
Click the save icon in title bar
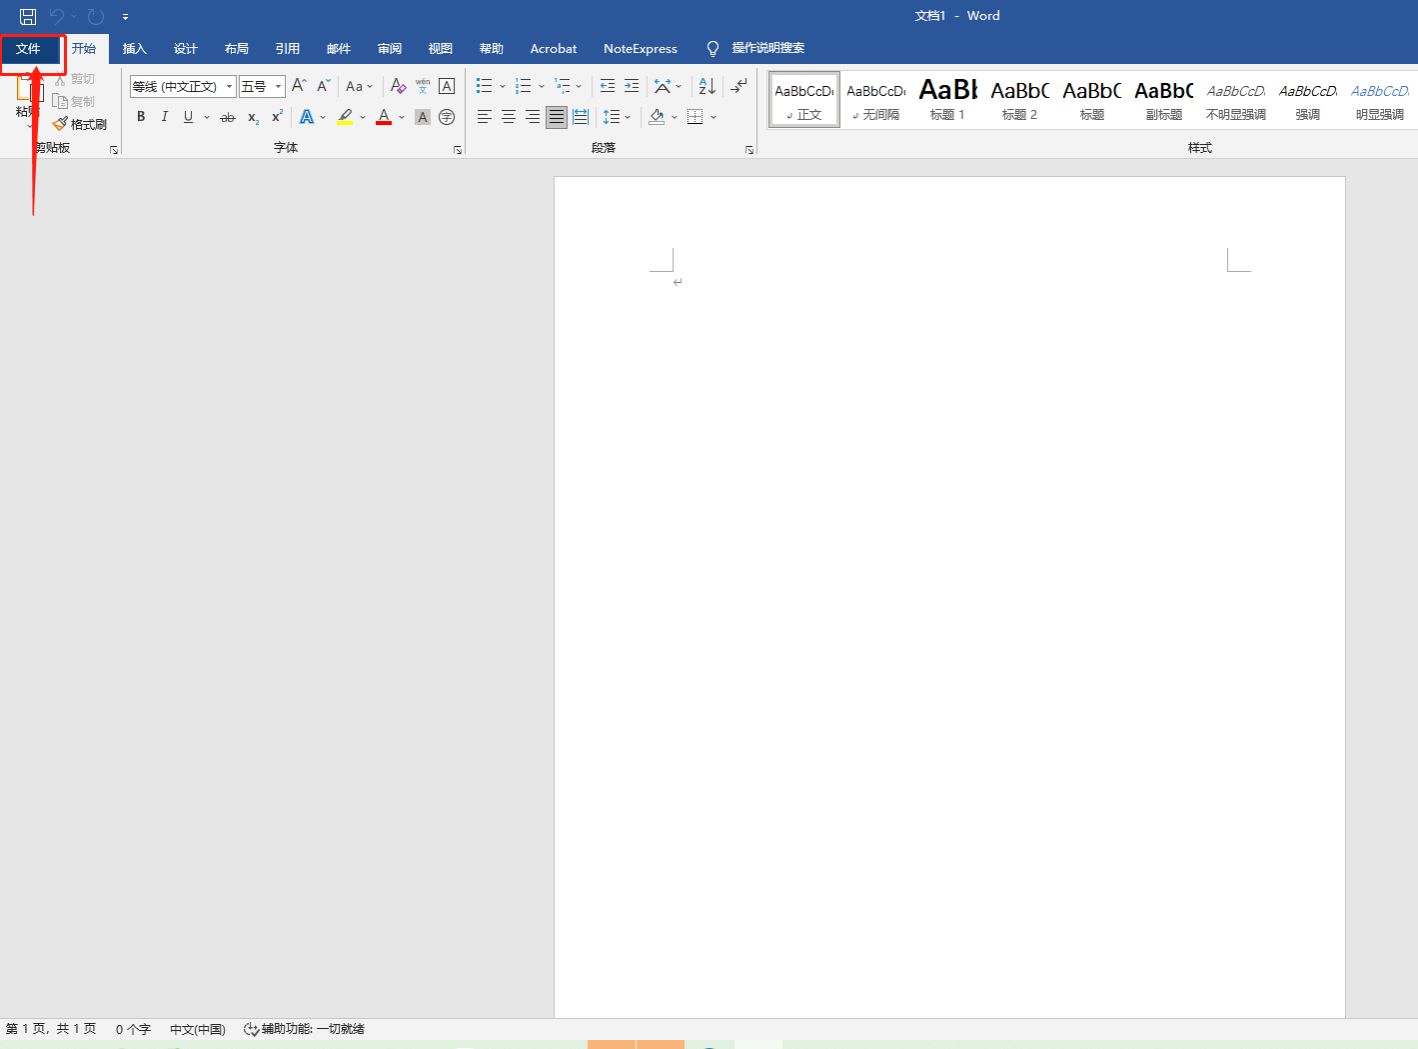point(28,16)
